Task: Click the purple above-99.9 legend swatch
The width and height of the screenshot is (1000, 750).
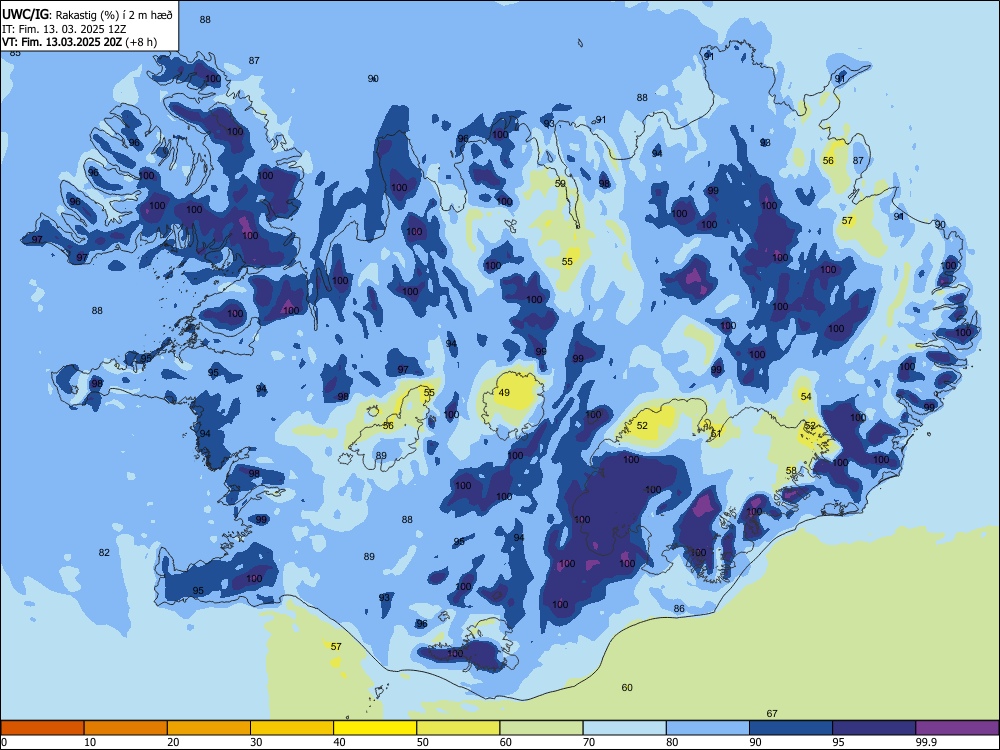Action: (957, 728)
